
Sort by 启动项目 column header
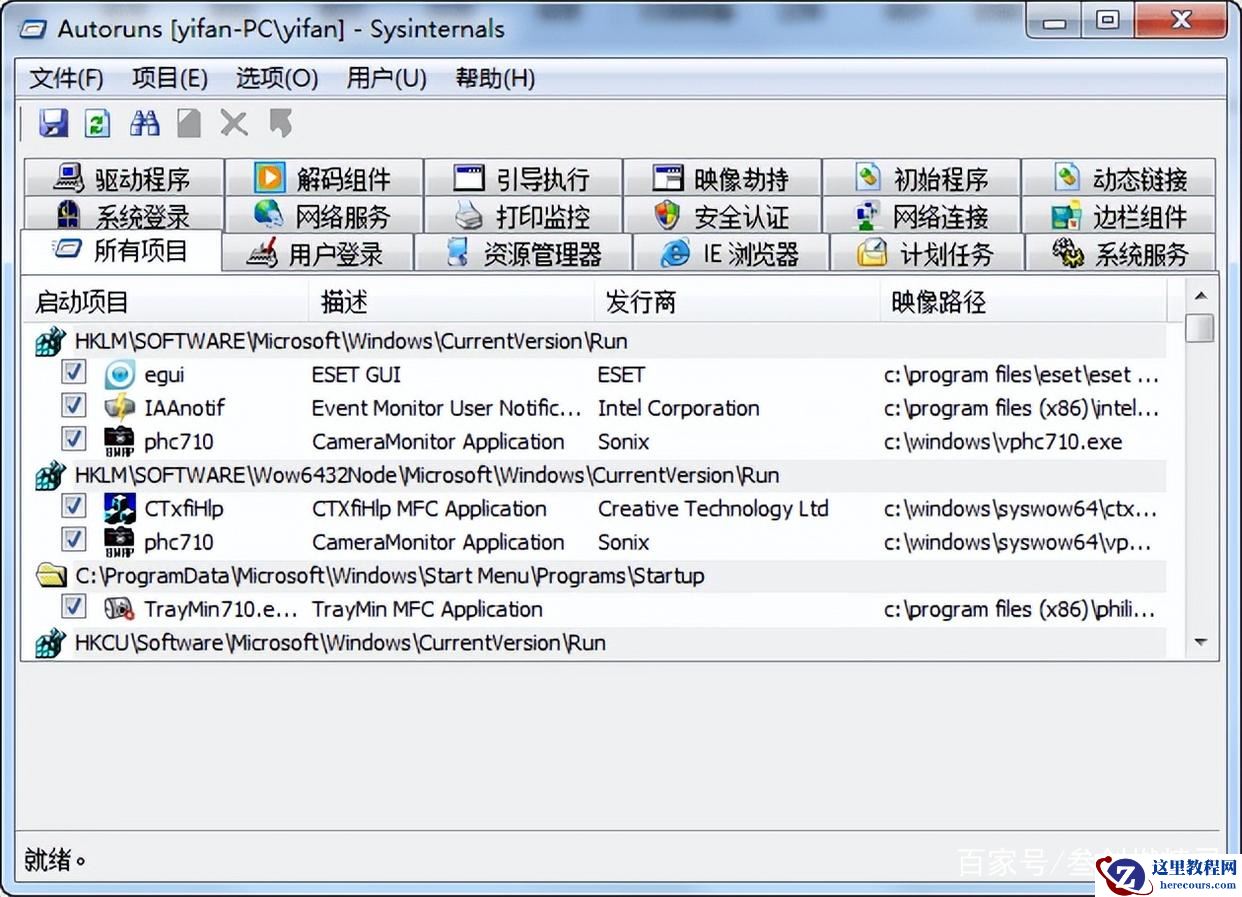[166, 302]
